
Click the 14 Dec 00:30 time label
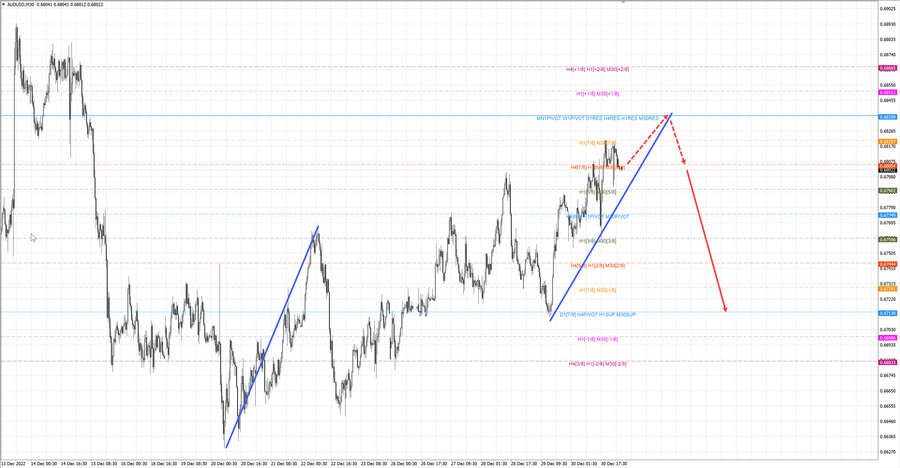click(x=43, y=463)
